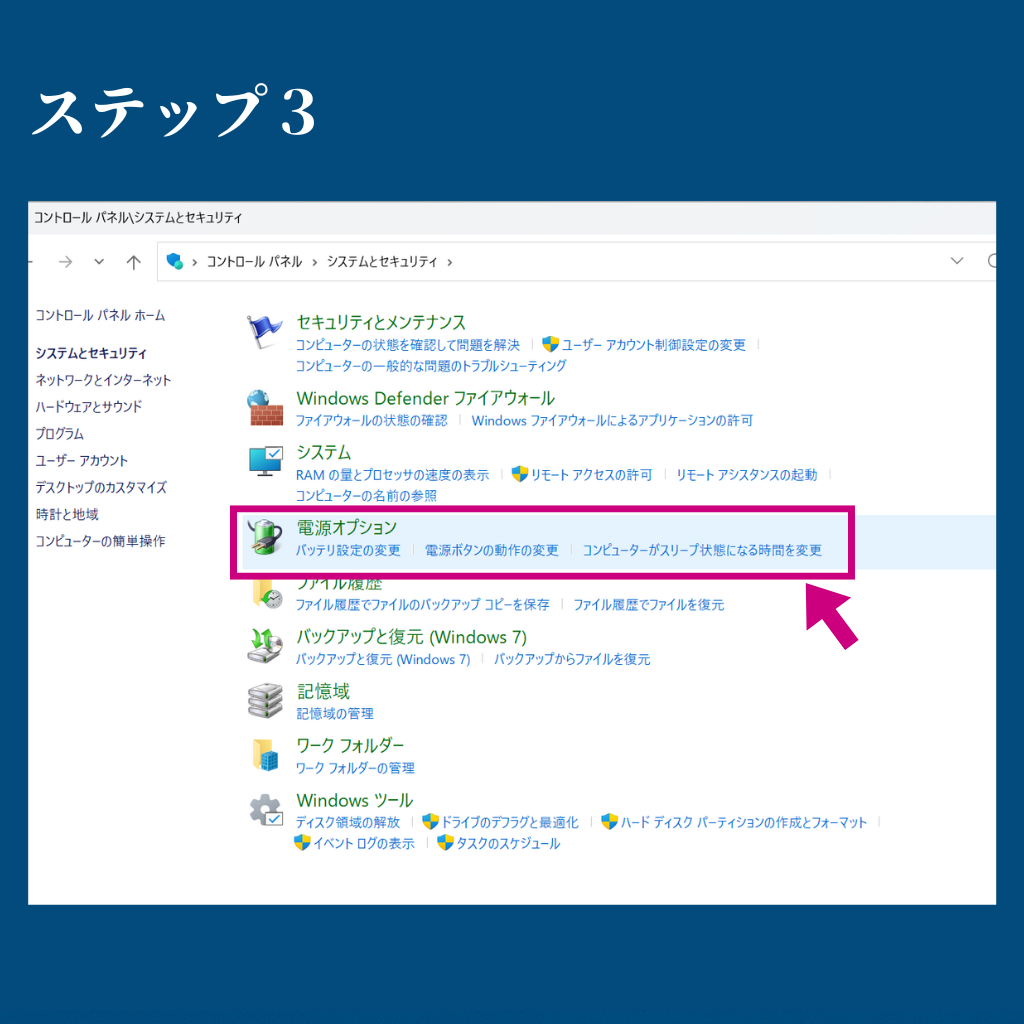1024x1024 pixels.
Task: Click ドライブのデフラグと最適化 link
Action: (x=510, y=822)
